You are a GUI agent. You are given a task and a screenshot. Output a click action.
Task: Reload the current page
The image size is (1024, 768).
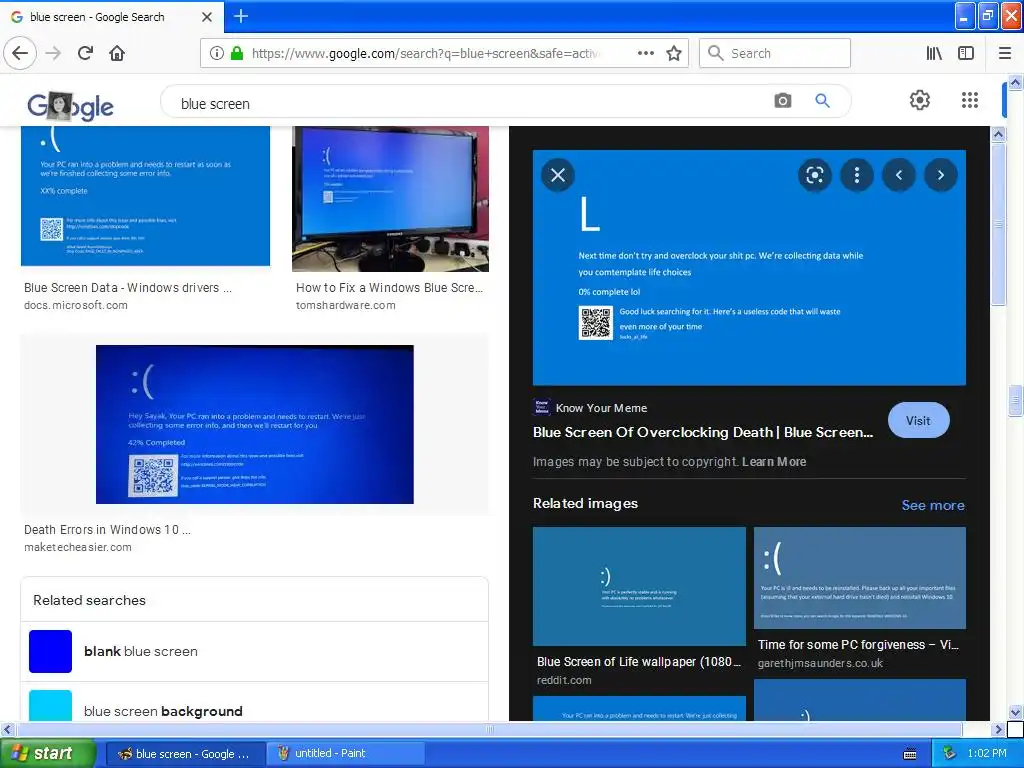(86, 53)
